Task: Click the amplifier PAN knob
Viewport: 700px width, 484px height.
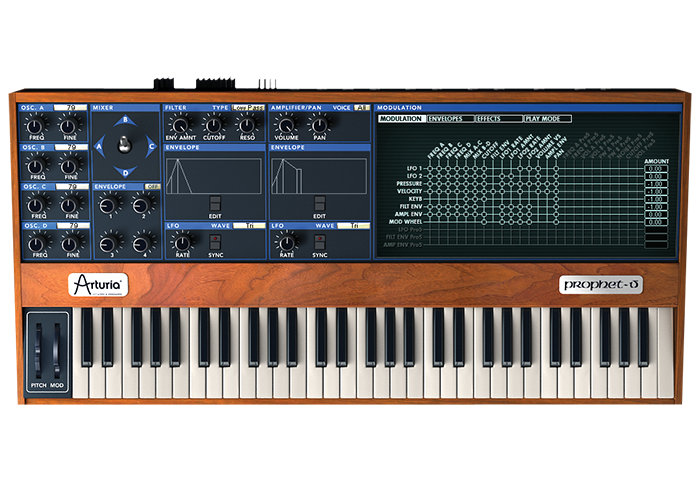Action: point(318,125)
